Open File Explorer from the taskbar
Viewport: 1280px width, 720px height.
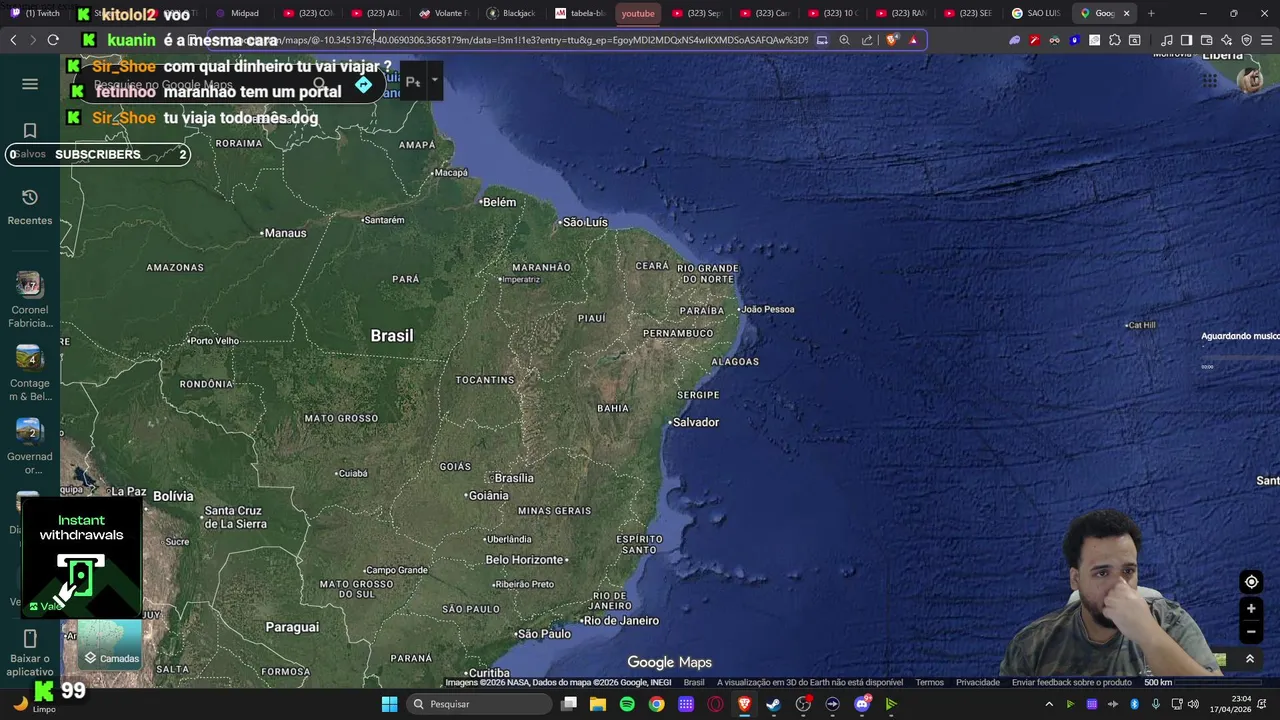tap(598, 704)
